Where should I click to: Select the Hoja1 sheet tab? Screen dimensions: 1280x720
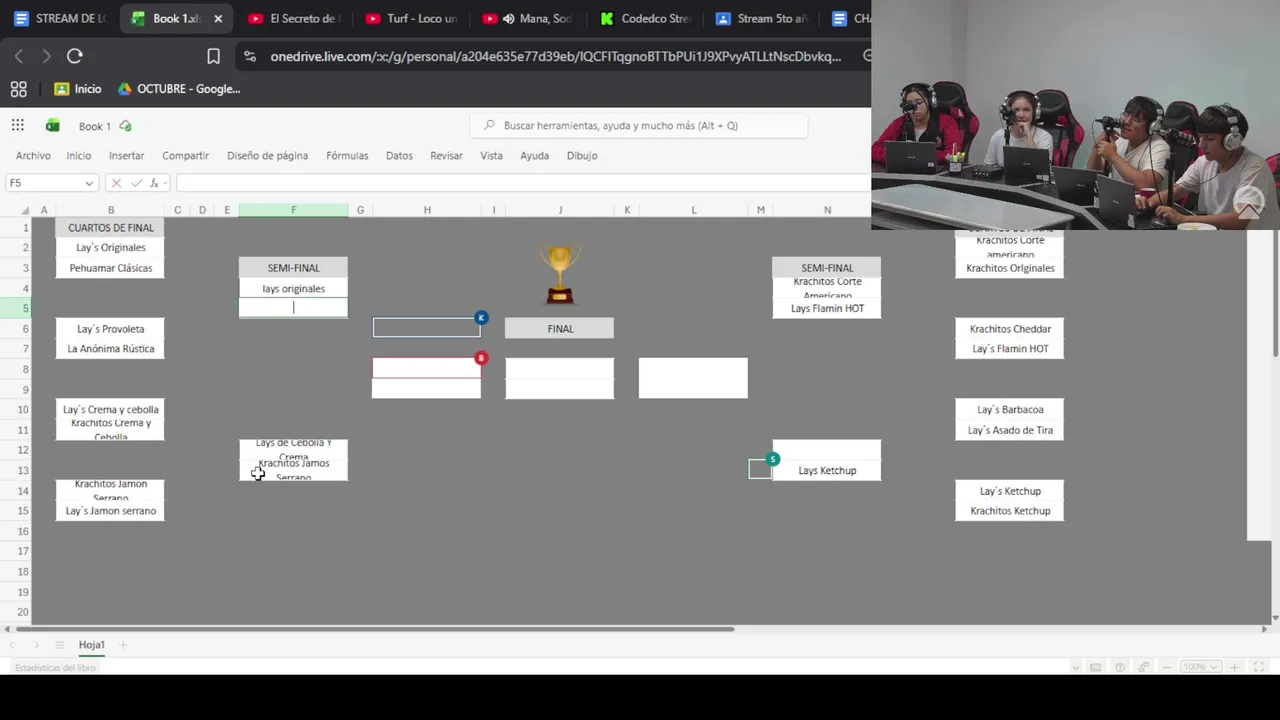91,645
